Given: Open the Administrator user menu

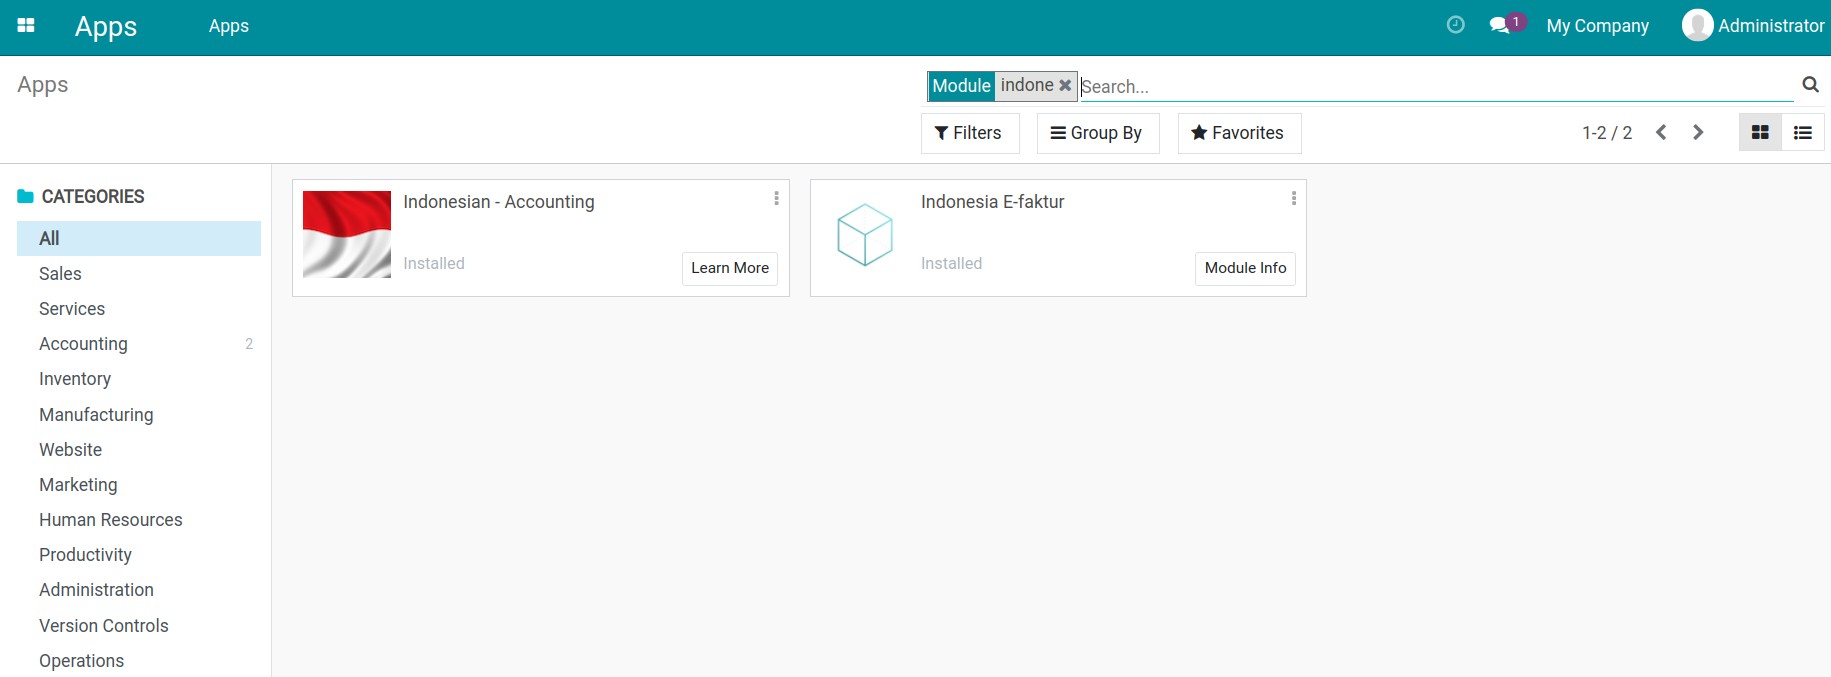Looking at the screenshot, I should coord(1753,26).
